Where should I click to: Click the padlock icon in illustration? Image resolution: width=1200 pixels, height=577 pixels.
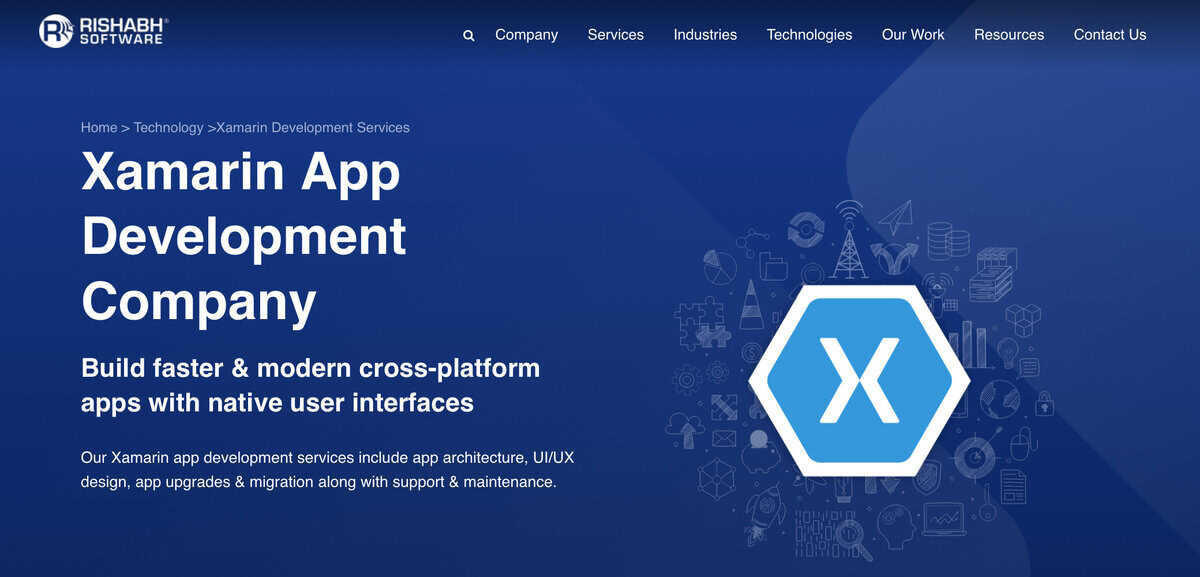tap(1044, 403)
